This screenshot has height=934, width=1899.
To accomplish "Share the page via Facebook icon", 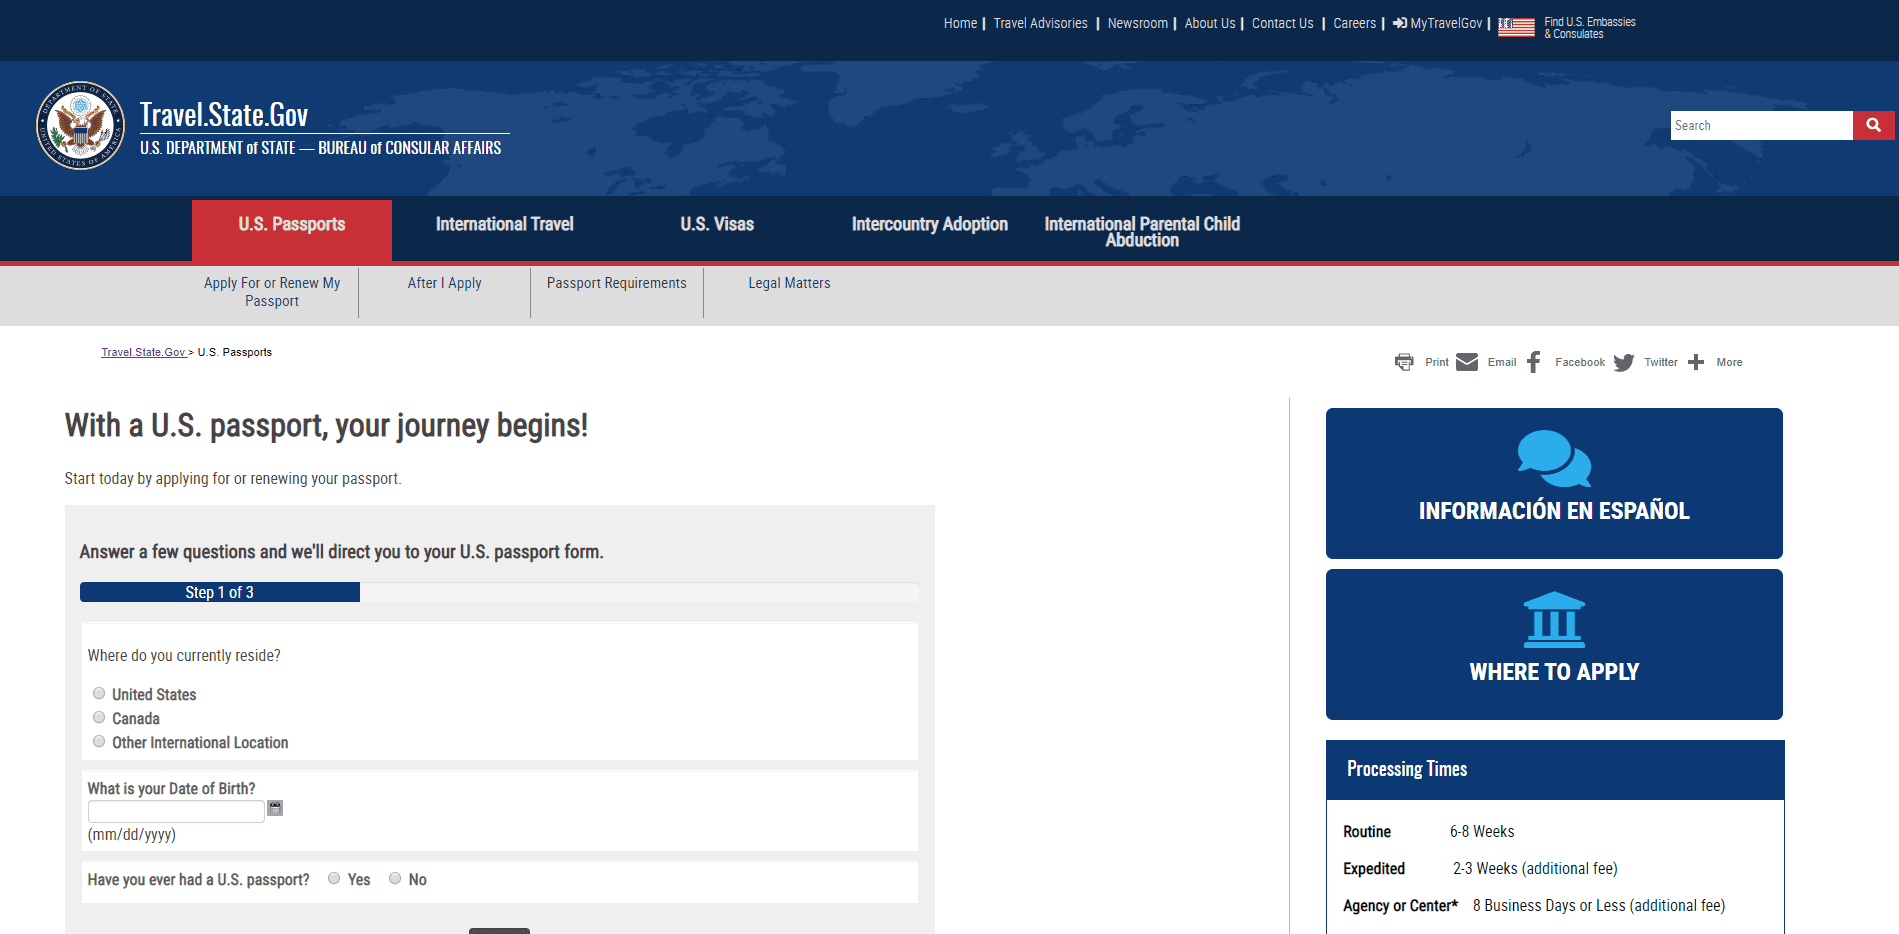I will [x=1533, y=361].
